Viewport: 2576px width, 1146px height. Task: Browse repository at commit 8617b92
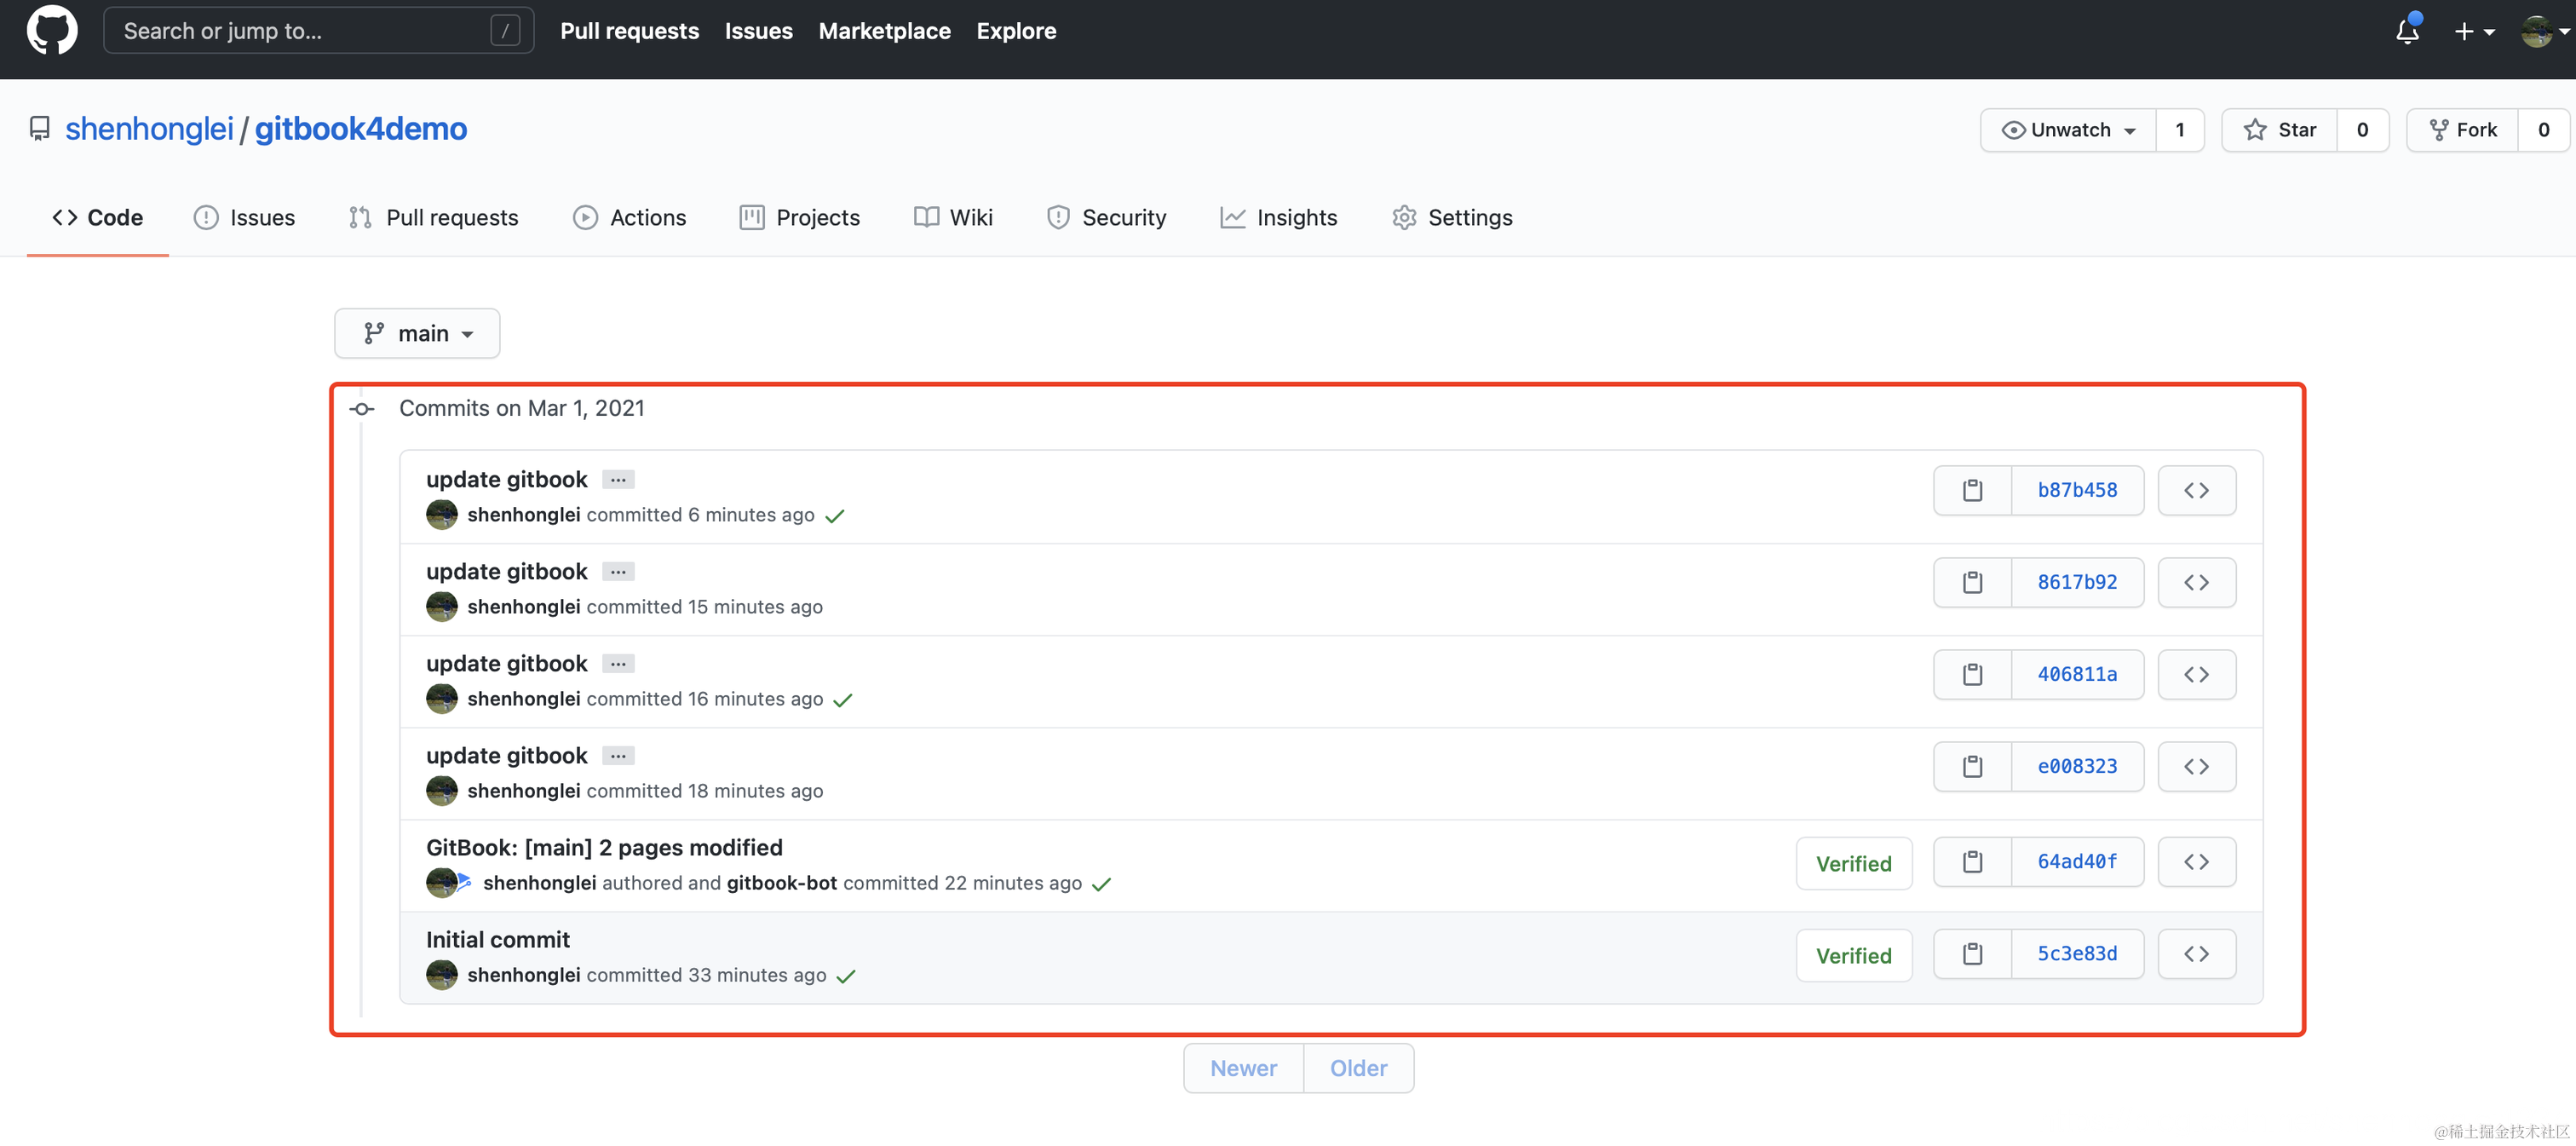[x=2196, y=582]
